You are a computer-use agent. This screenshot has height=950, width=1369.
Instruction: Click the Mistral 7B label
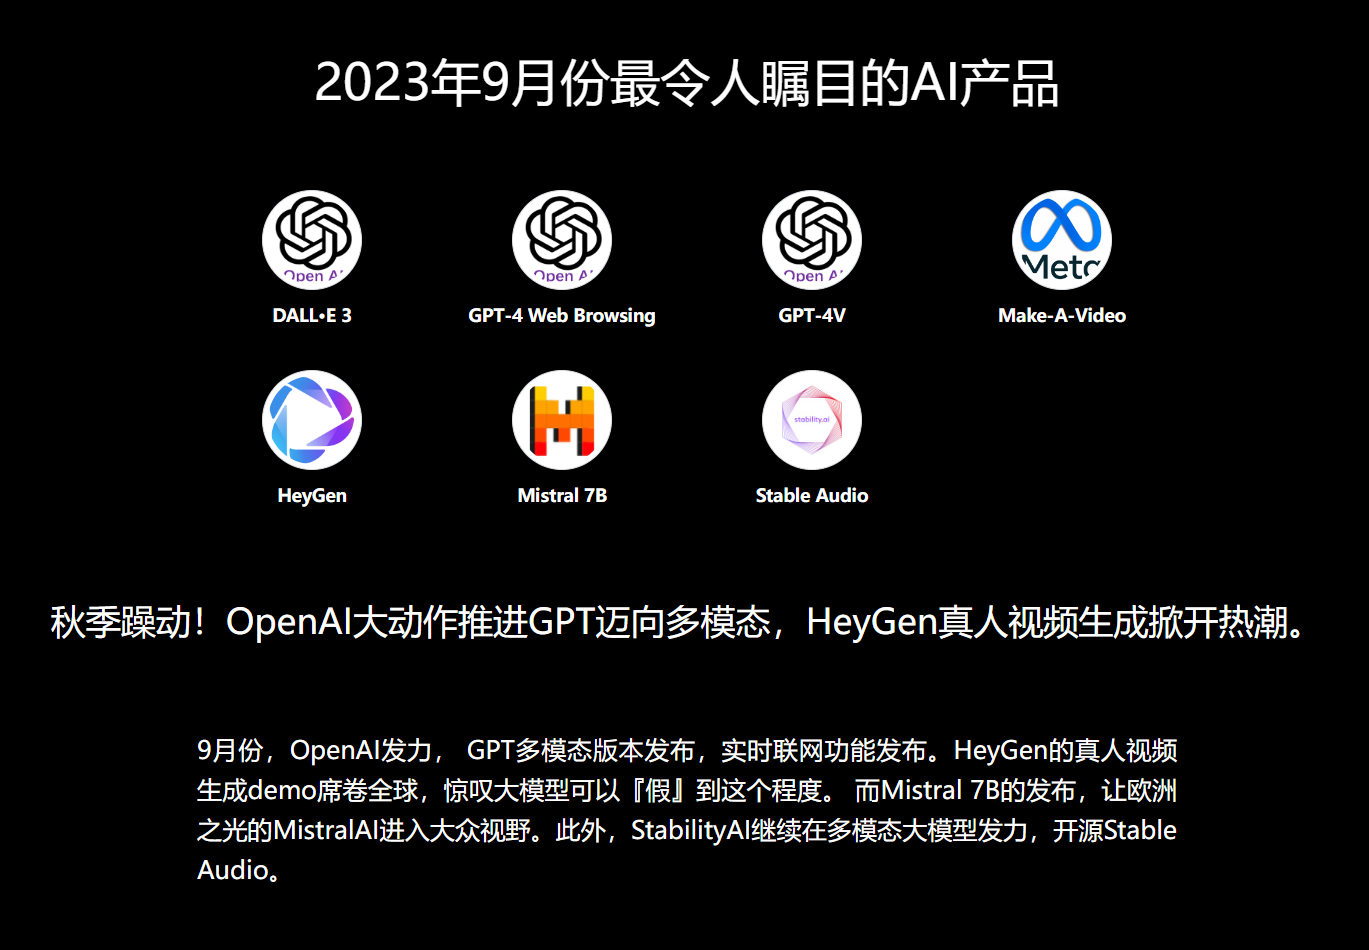(562, 495)
